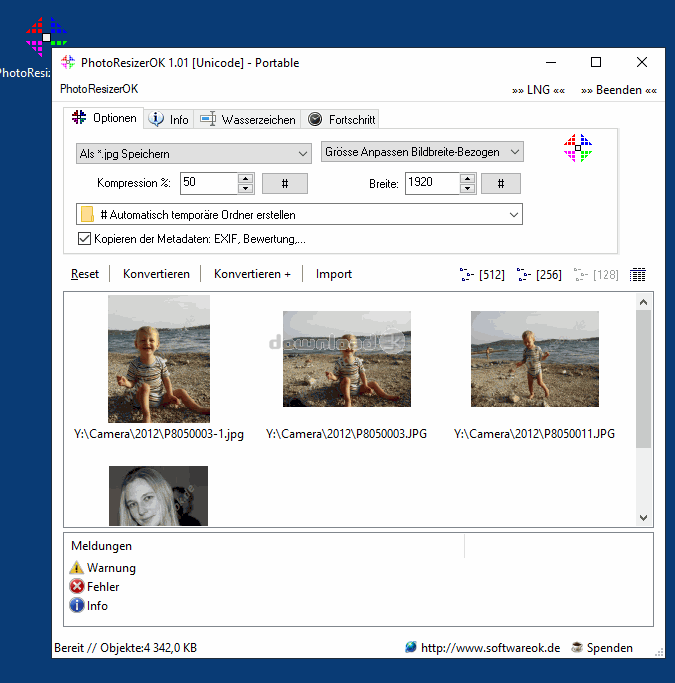Click the thumbnail list scroll up arrow
Screen dimensions: 675x683
(643, 302)
